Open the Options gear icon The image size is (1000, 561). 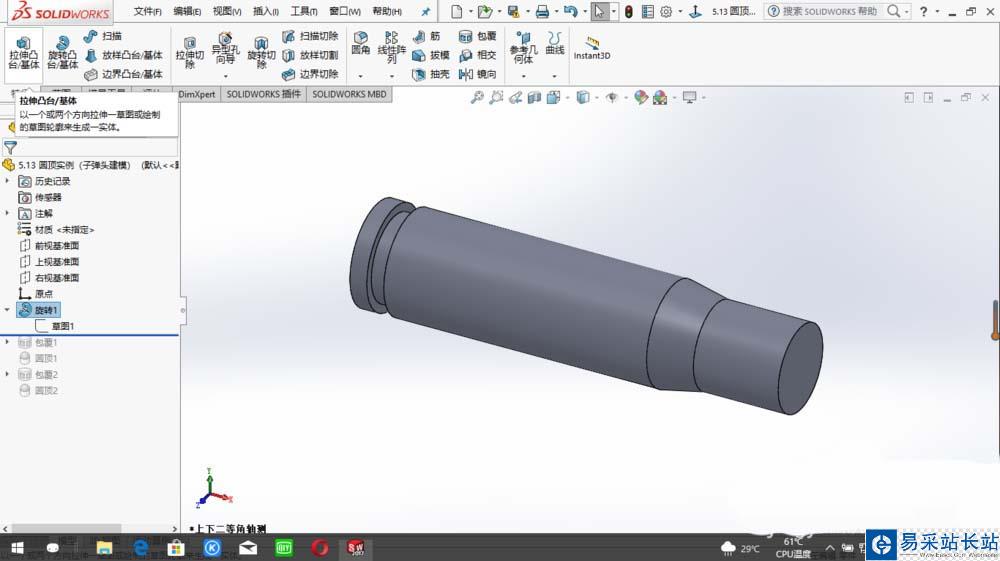pyautogui.click(x=666, y=11)
